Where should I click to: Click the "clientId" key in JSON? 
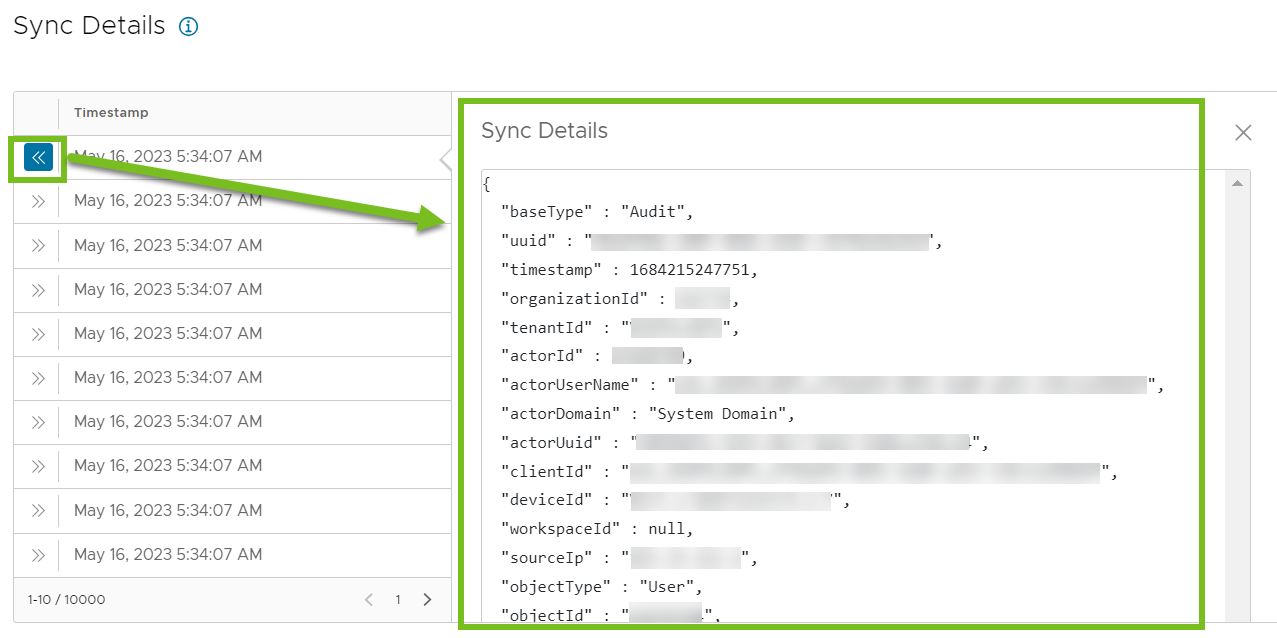[547, 472]
